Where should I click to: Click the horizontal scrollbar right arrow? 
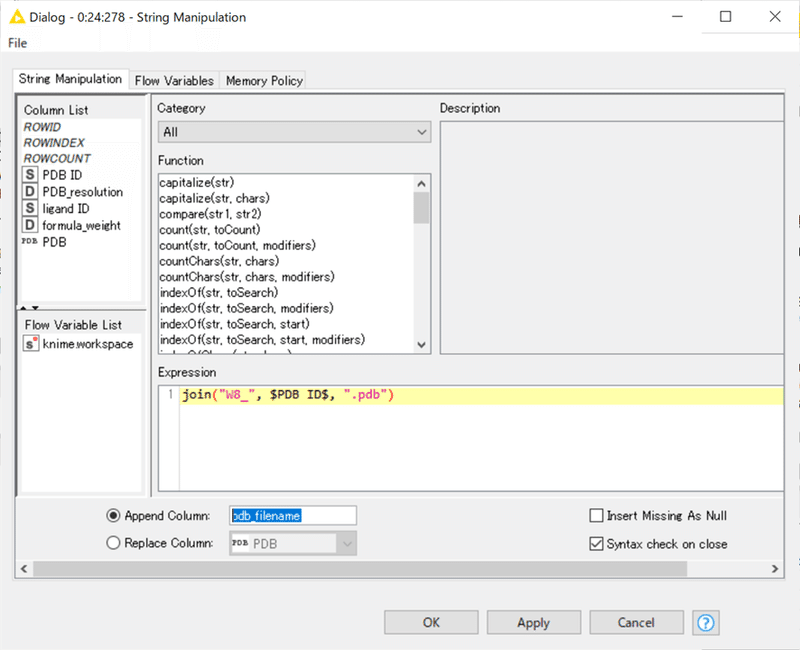775,569
